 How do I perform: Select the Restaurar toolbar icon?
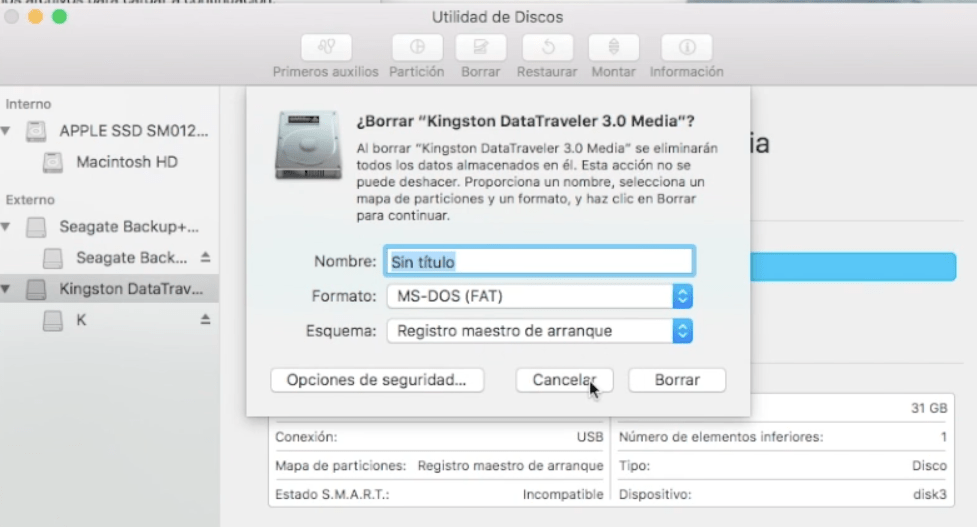547,48
